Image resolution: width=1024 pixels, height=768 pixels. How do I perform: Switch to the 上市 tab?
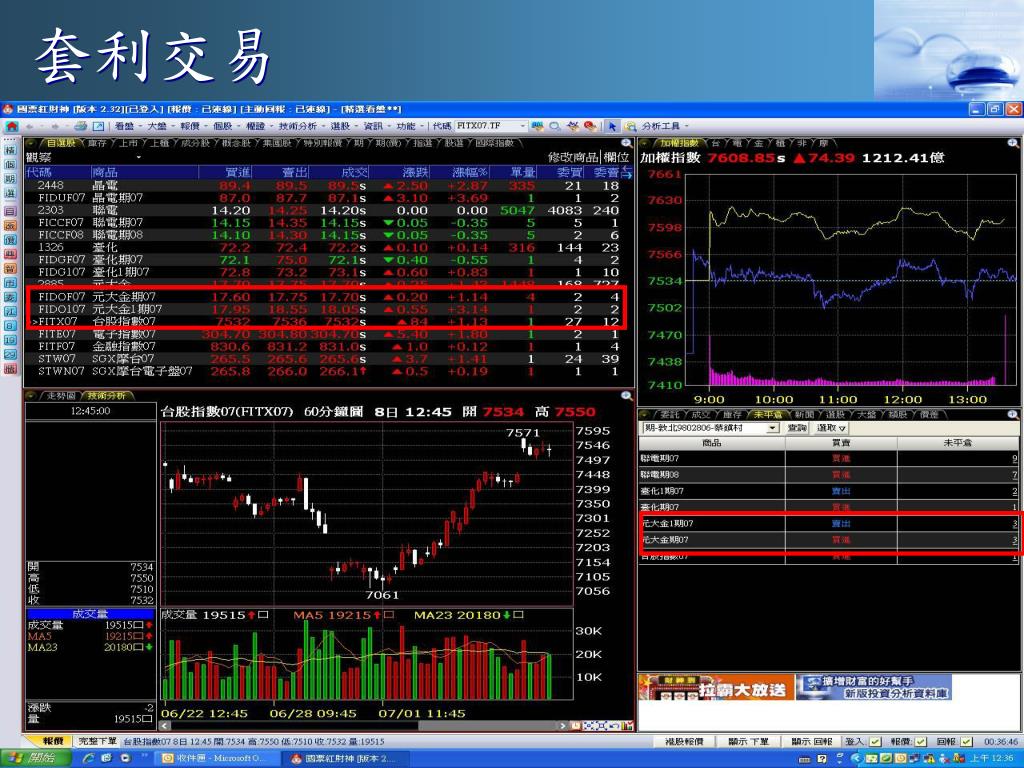(129, 143)
